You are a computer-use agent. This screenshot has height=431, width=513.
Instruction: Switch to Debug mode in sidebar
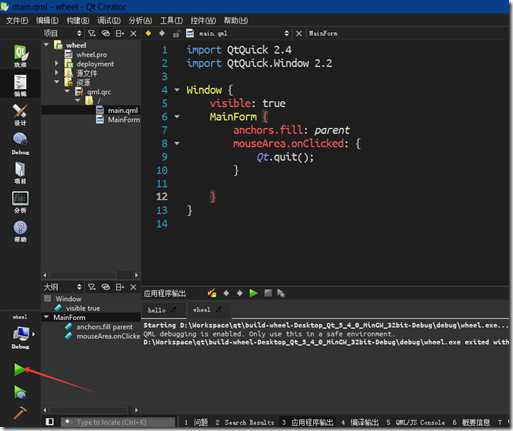(20, 144)
